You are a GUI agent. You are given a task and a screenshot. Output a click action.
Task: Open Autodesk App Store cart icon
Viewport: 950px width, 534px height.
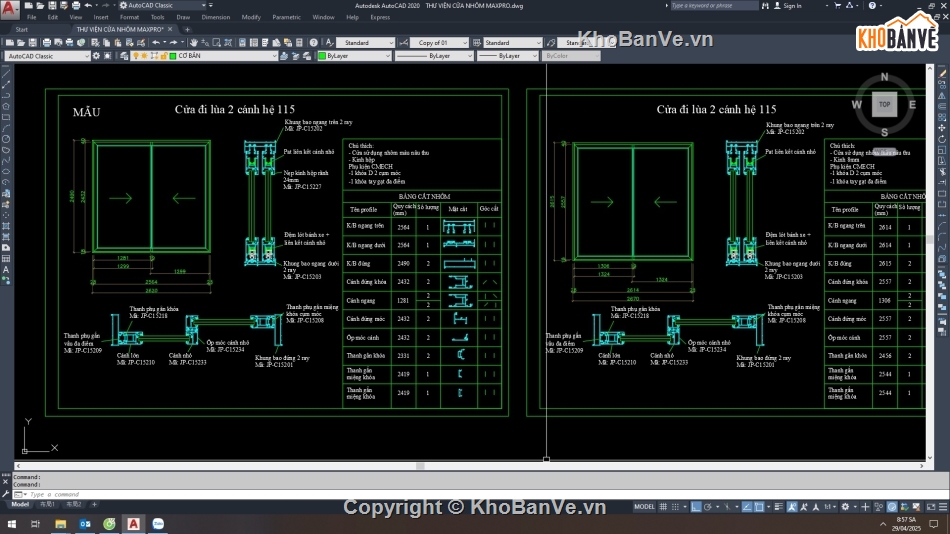coord(837,5)
